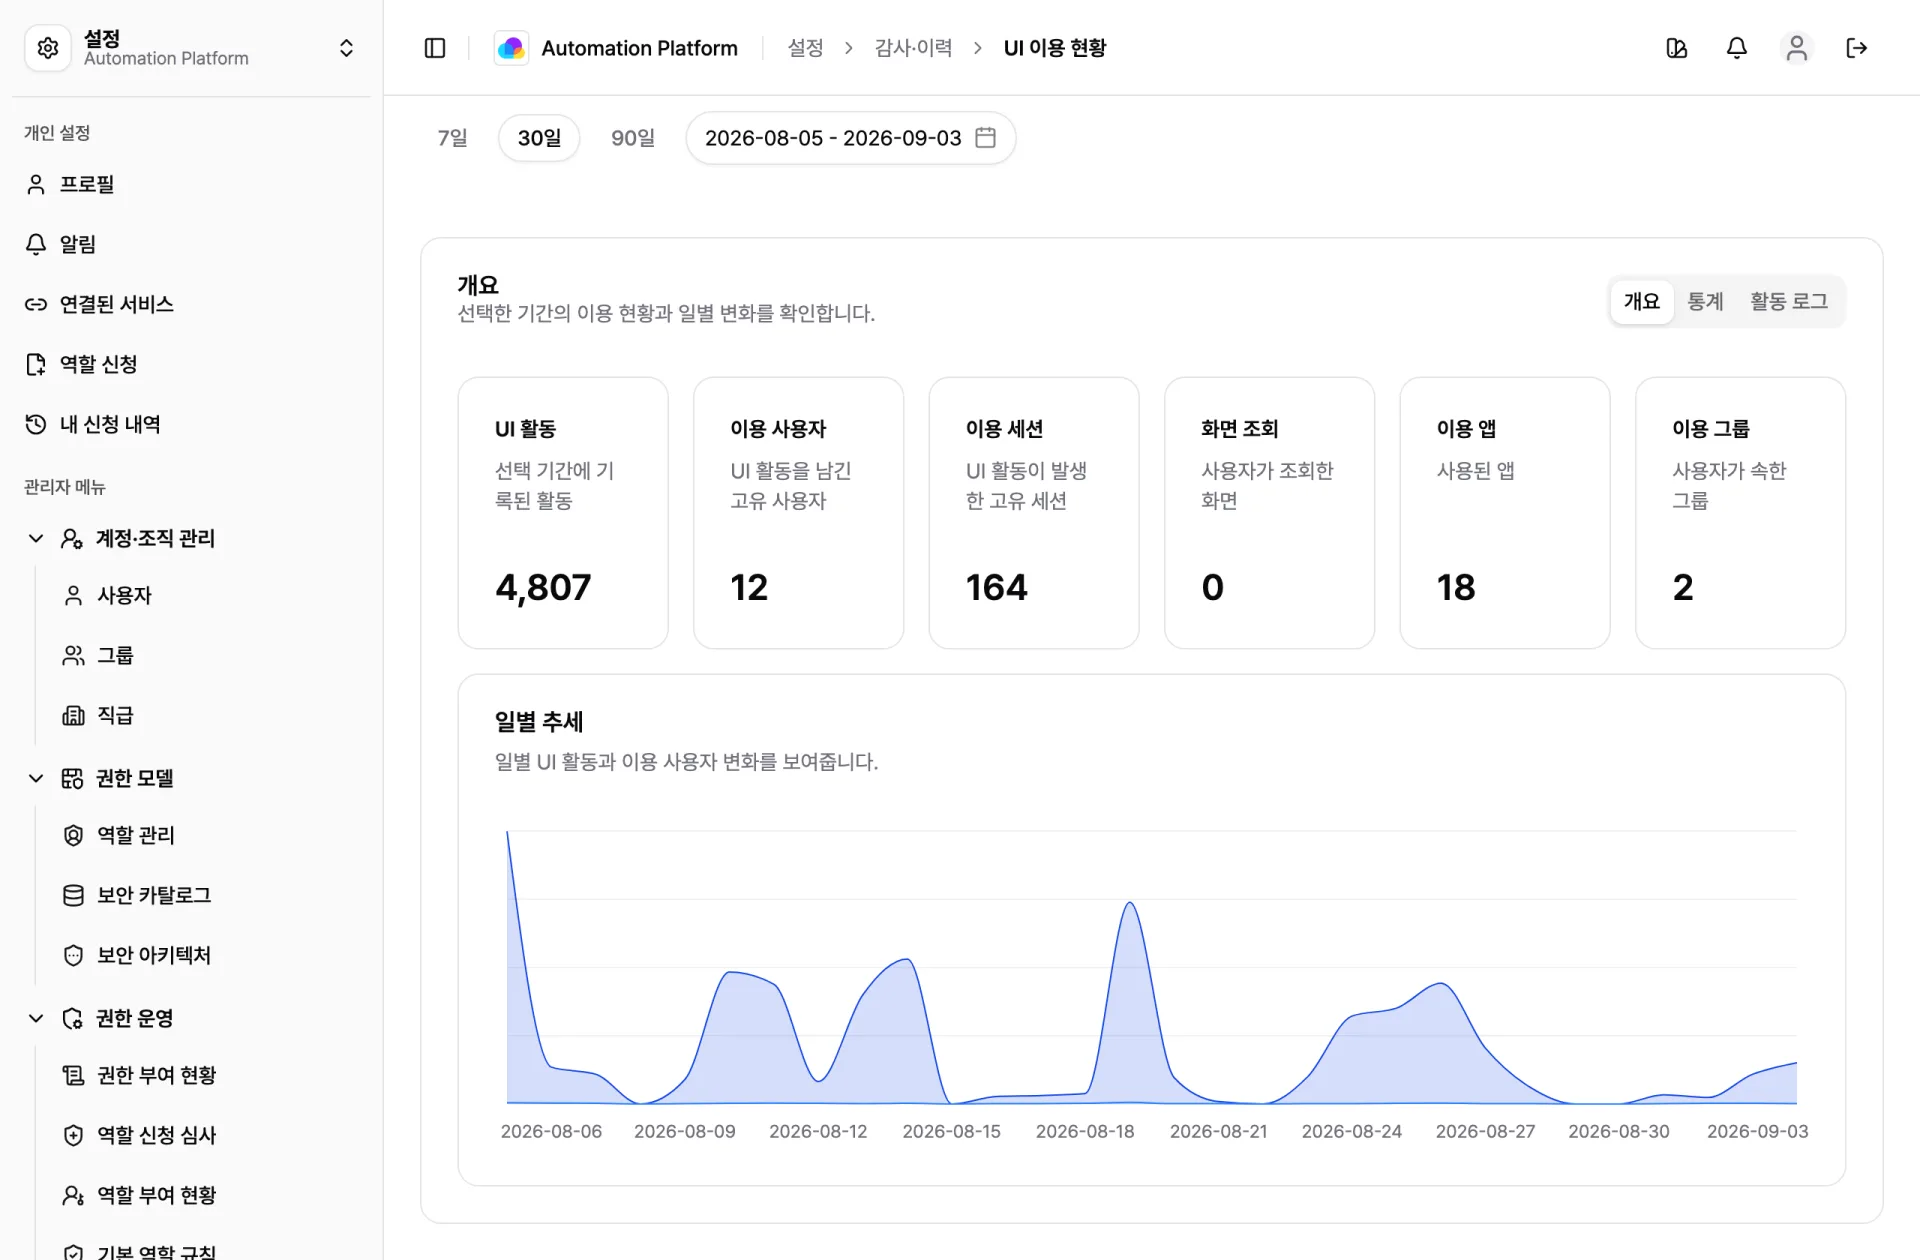1920x1260 pixels.
Task: Open the workspace switcher chevrons
Action: pyautogui.click(x=346, y=48)
